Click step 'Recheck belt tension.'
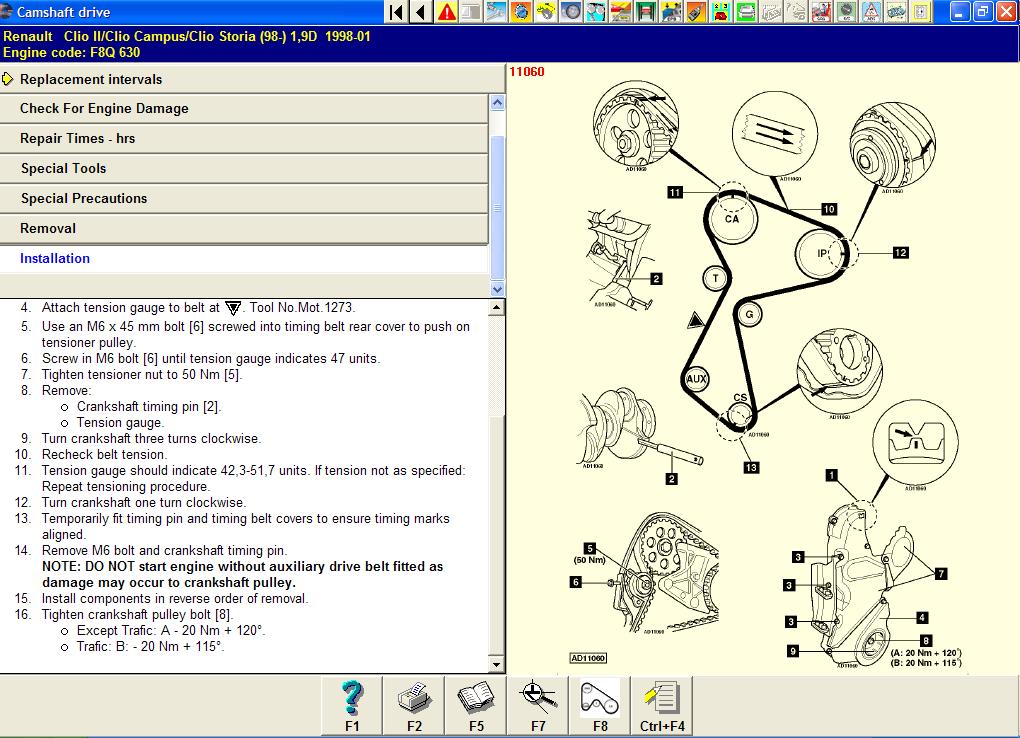Viewport: 1020px width, 738px height. (105, 454)
